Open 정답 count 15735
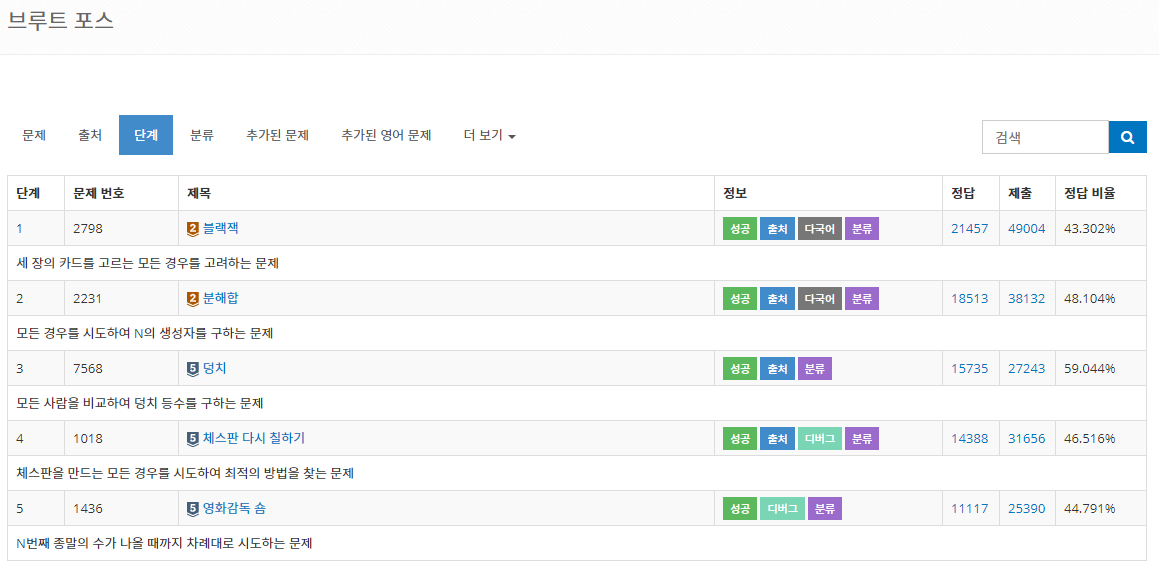1159x571 pixels. click(970, 368)
